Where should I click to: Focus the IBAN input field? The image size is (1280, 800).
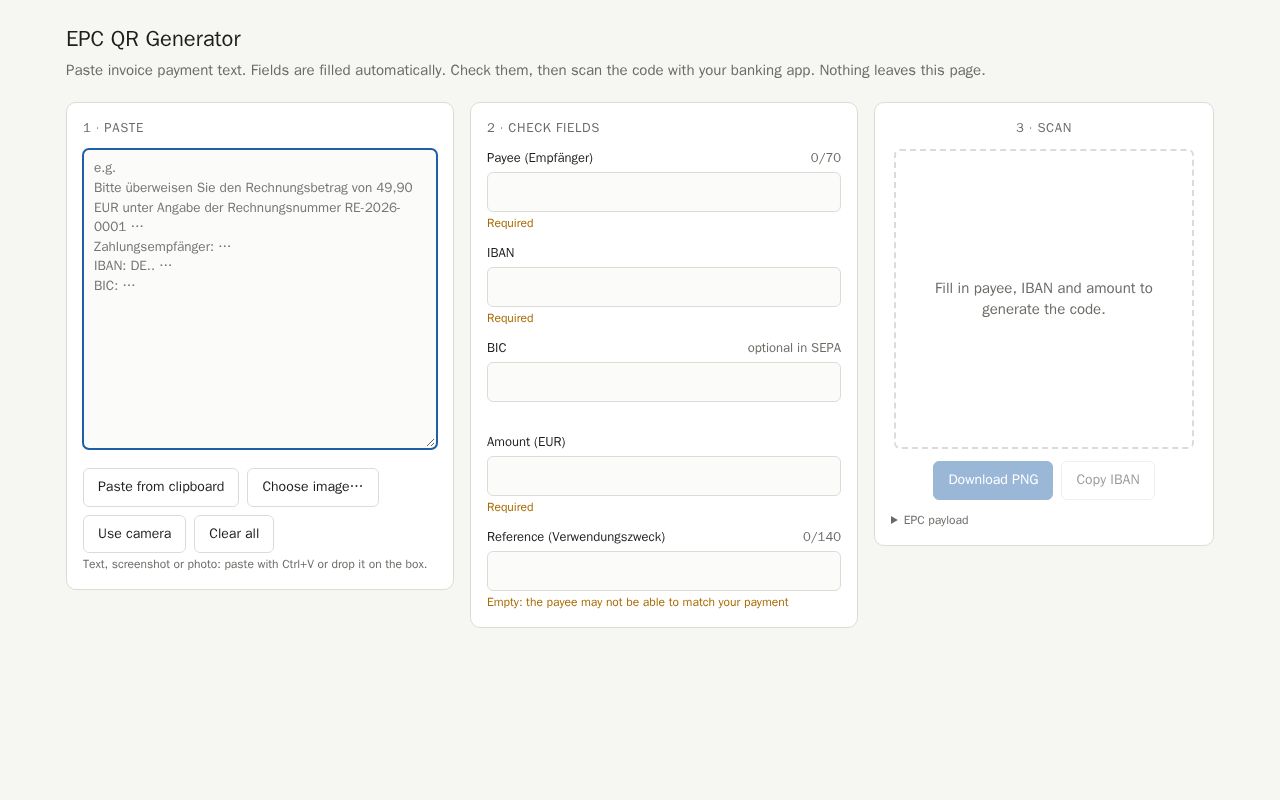(x=664, y=287)
